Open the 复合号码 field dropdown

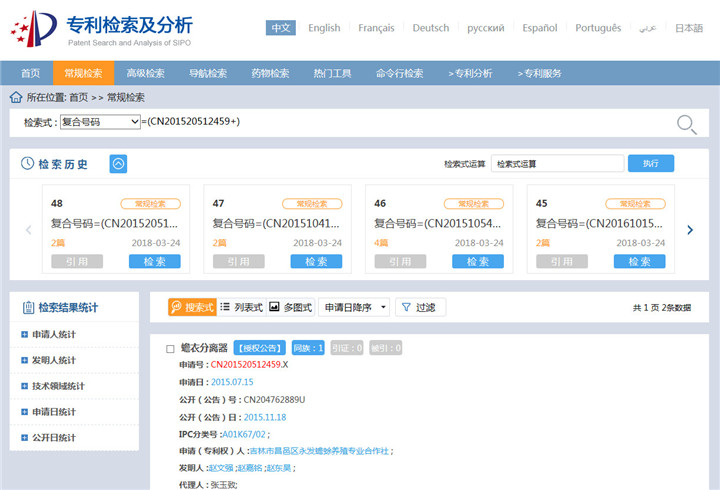click(100, 122)
